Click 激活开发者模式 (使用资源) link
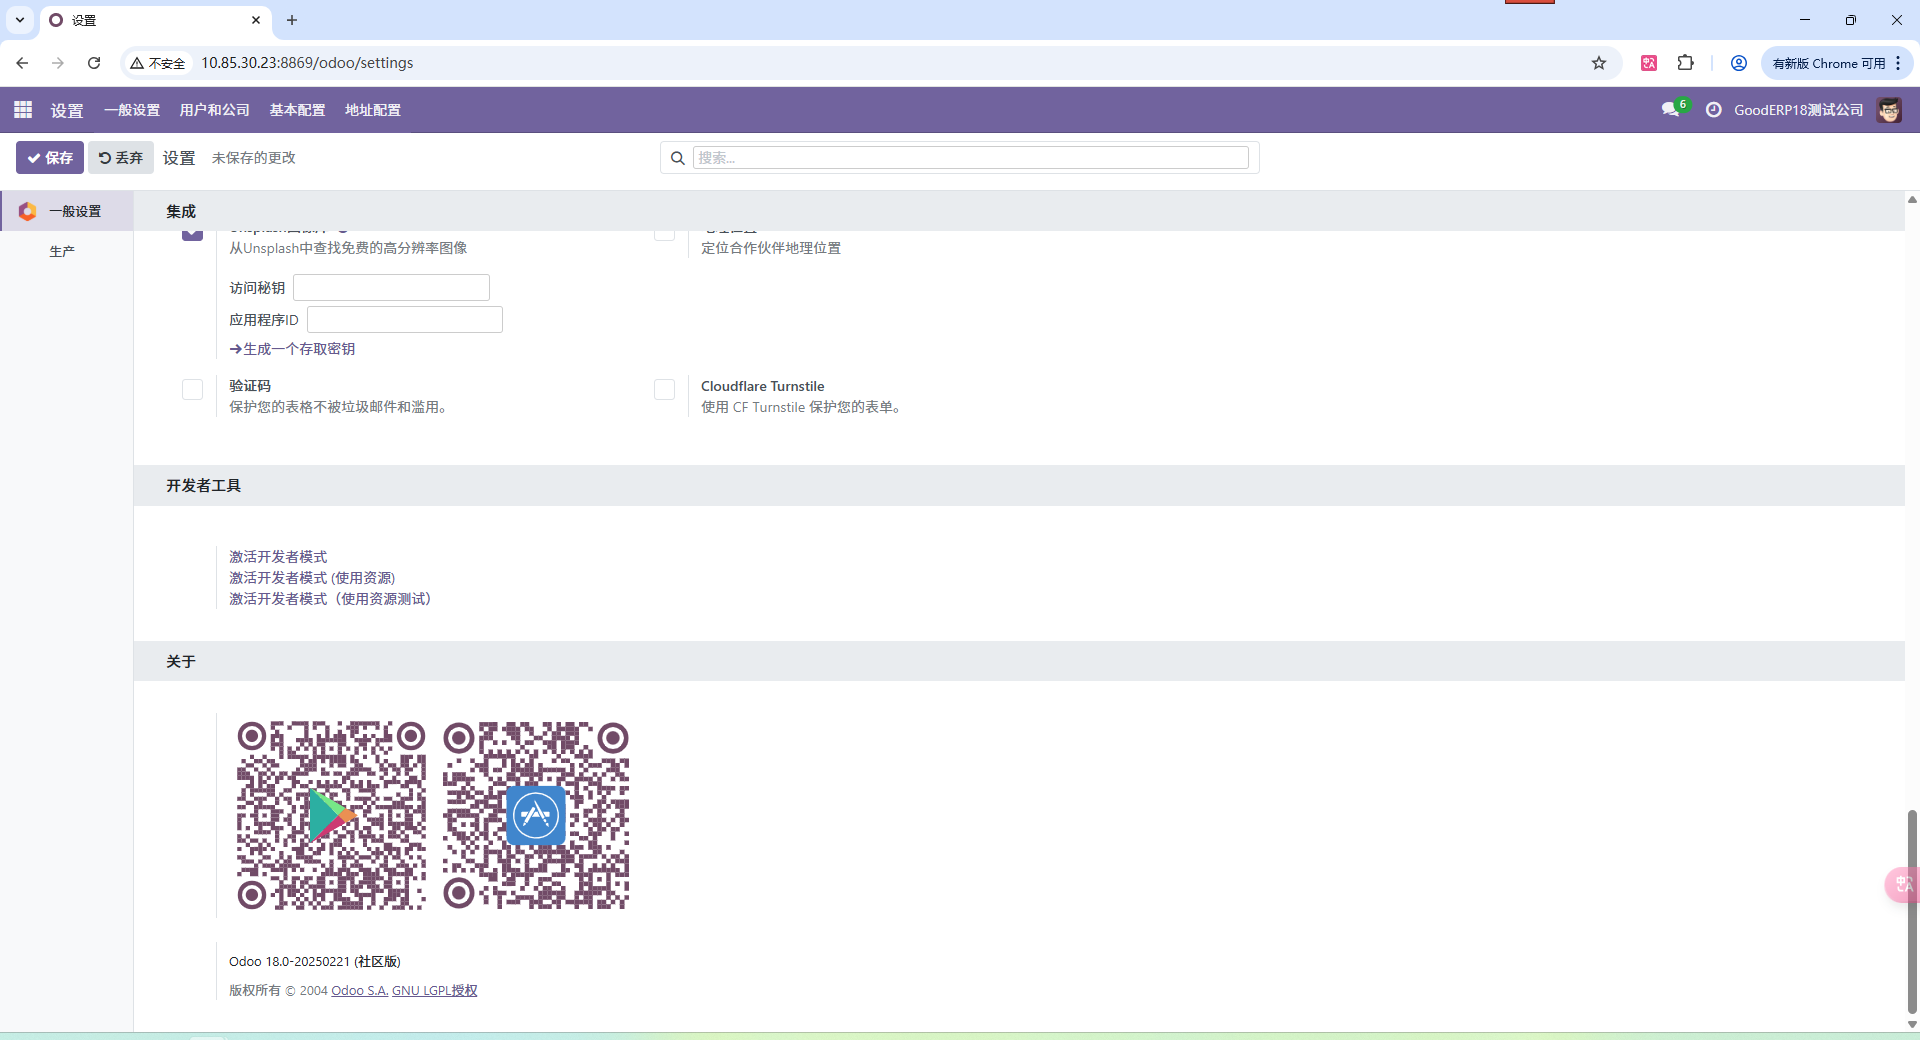Viewport: 1920px width, 1040px height. point(312,578)
